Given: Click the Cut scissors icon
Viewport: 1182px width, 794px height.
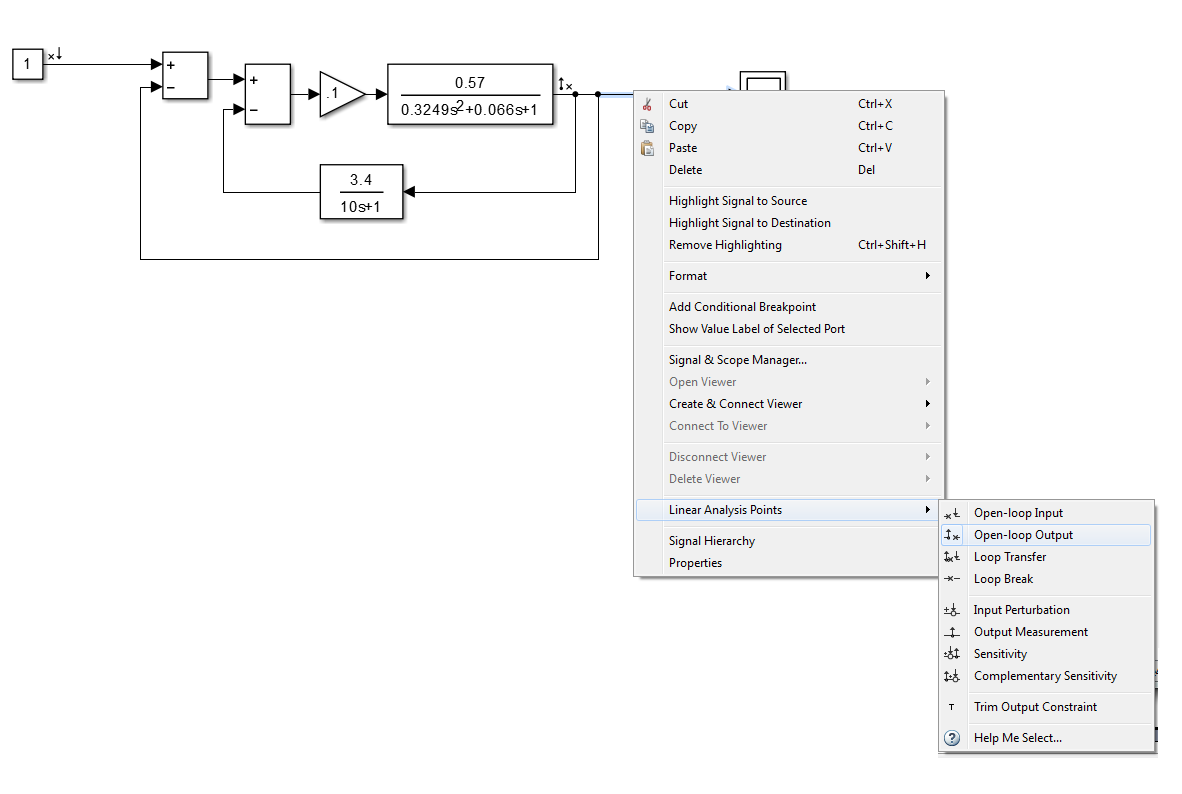Looking at the screenshot, I should 647,104.
